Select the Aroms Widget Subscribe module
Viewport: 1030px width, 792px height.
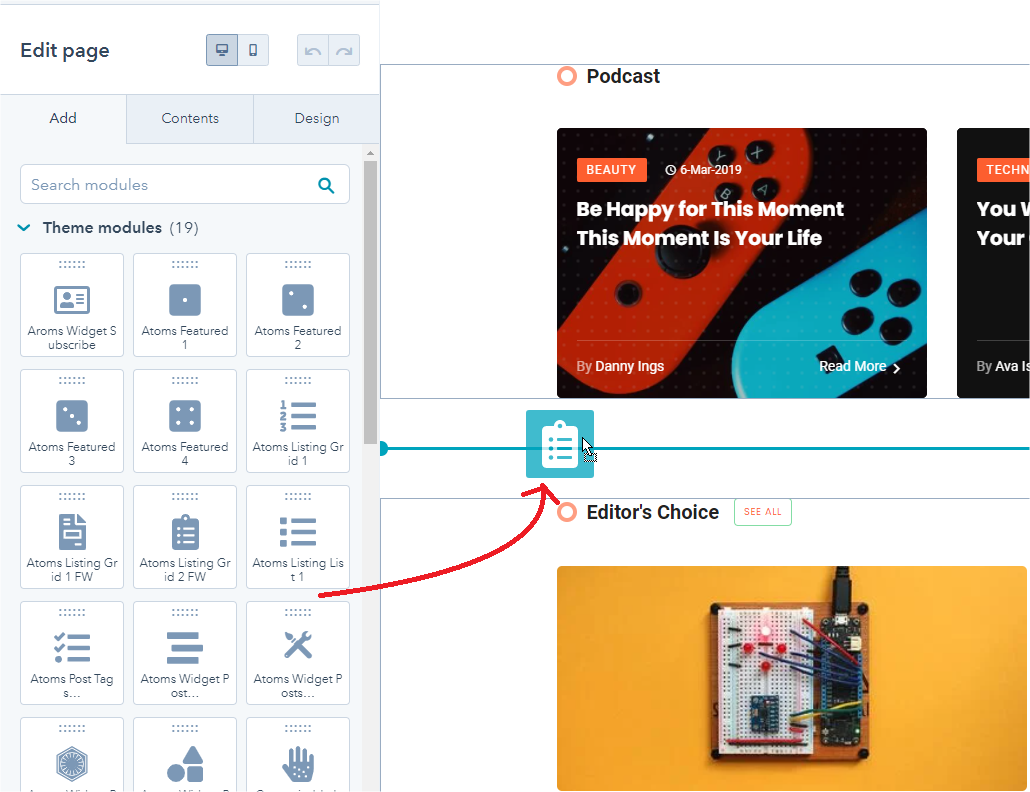(x=72, y=305)
